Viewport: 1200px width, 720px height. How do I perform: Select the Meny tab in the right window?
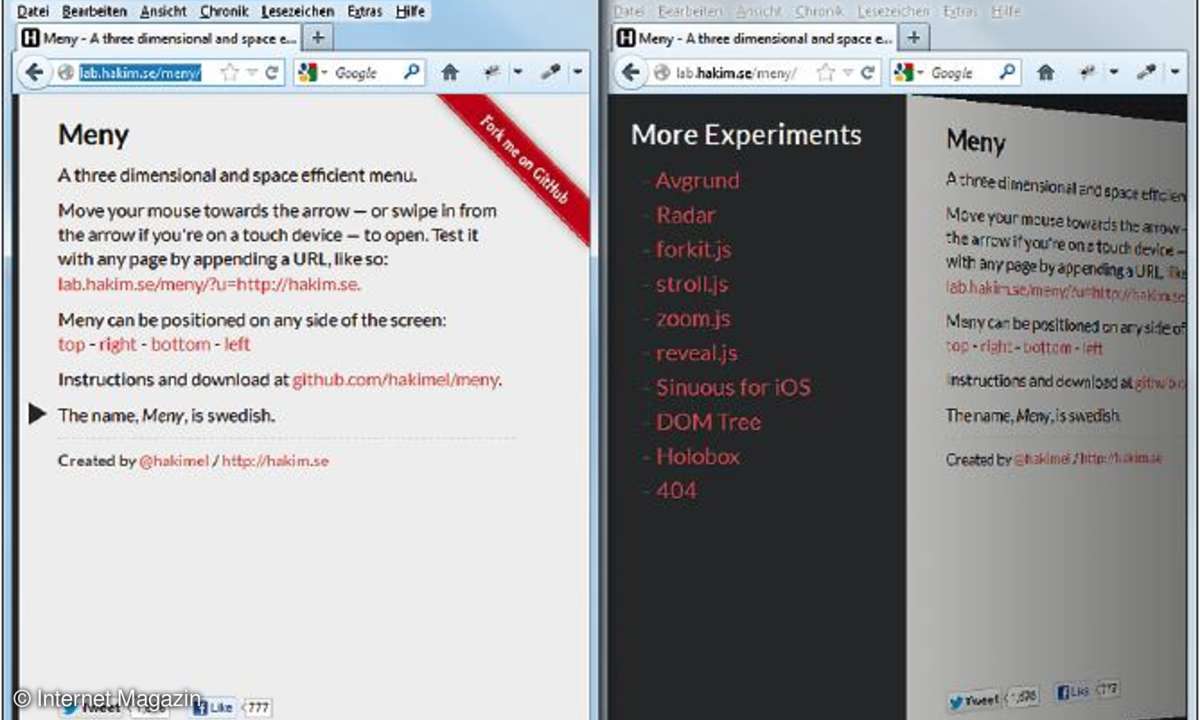click(756, 38)
